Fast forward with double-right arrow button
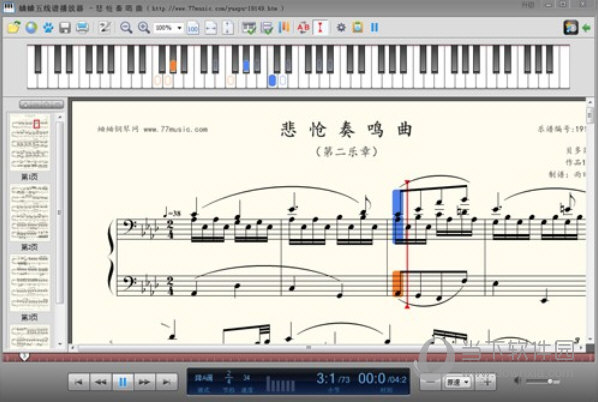The image size is (598, 402). [144, 382]
